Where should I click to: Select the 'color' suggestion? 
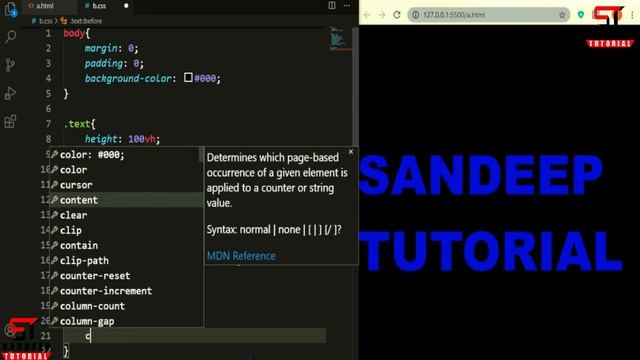click(126, 170)
